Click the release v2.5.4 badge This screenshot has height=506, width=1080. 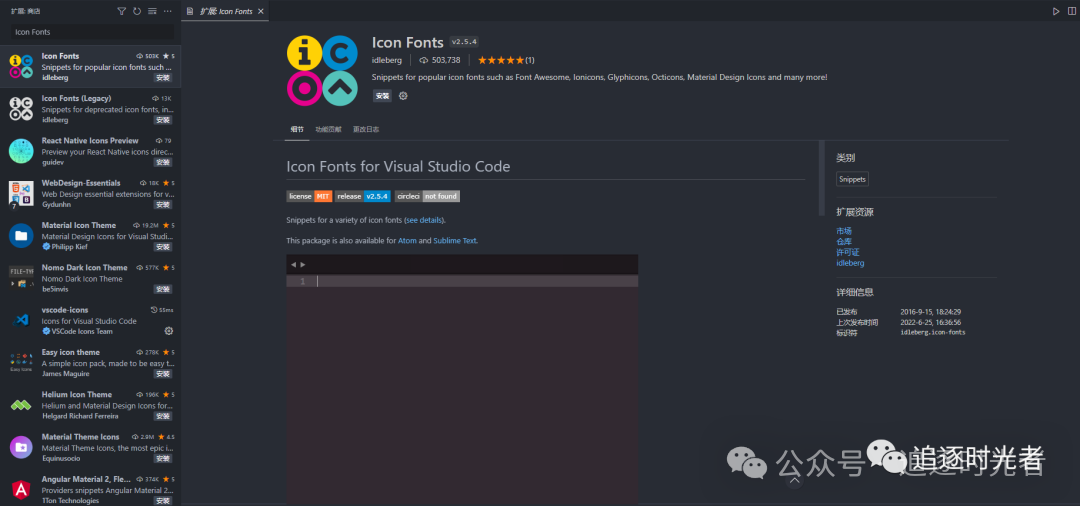pyautogui.click(x=363, y=196)
